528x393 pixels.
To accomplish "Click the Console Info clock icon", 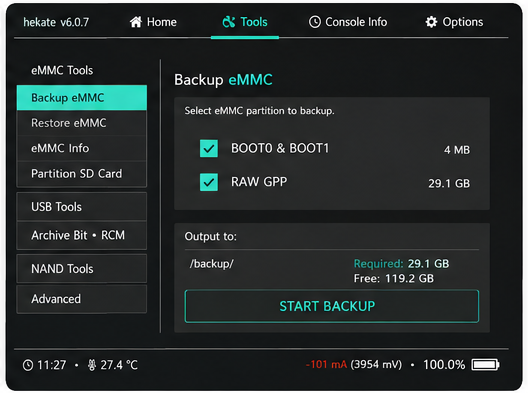I will [315, 22].
